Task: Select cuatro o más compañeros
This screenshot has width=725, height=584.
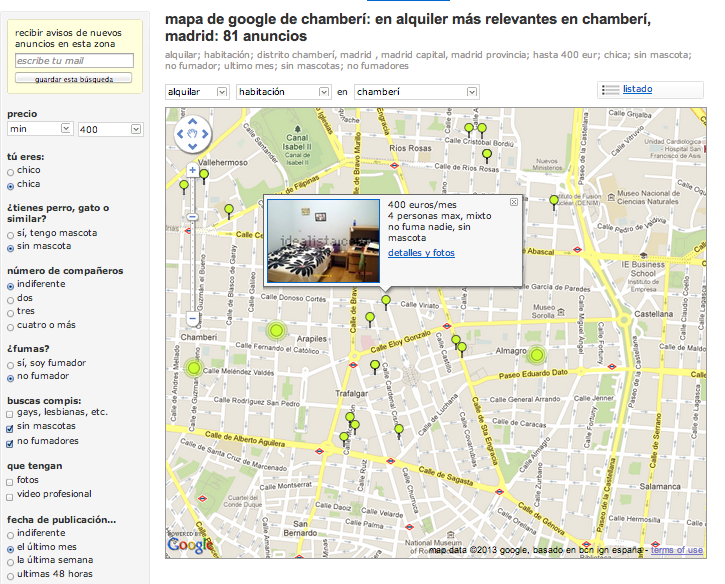Action: (x=10, y=327)
